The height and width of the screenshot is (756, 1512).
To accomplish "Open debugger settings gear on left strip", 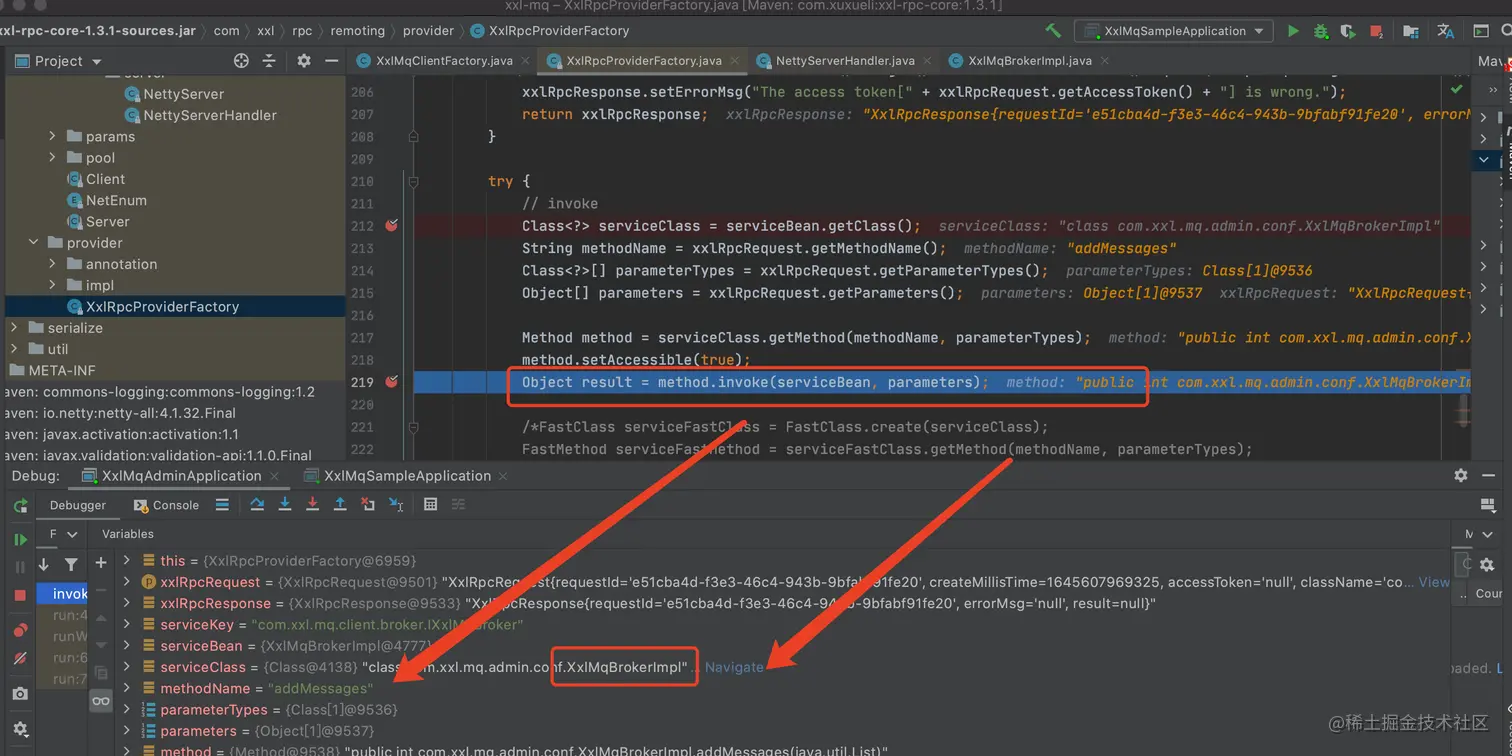I will (20, 729).
